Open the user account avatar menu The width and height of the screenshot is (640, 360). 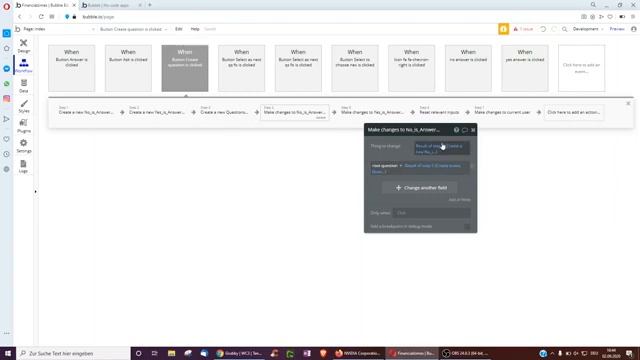point(633,29)
